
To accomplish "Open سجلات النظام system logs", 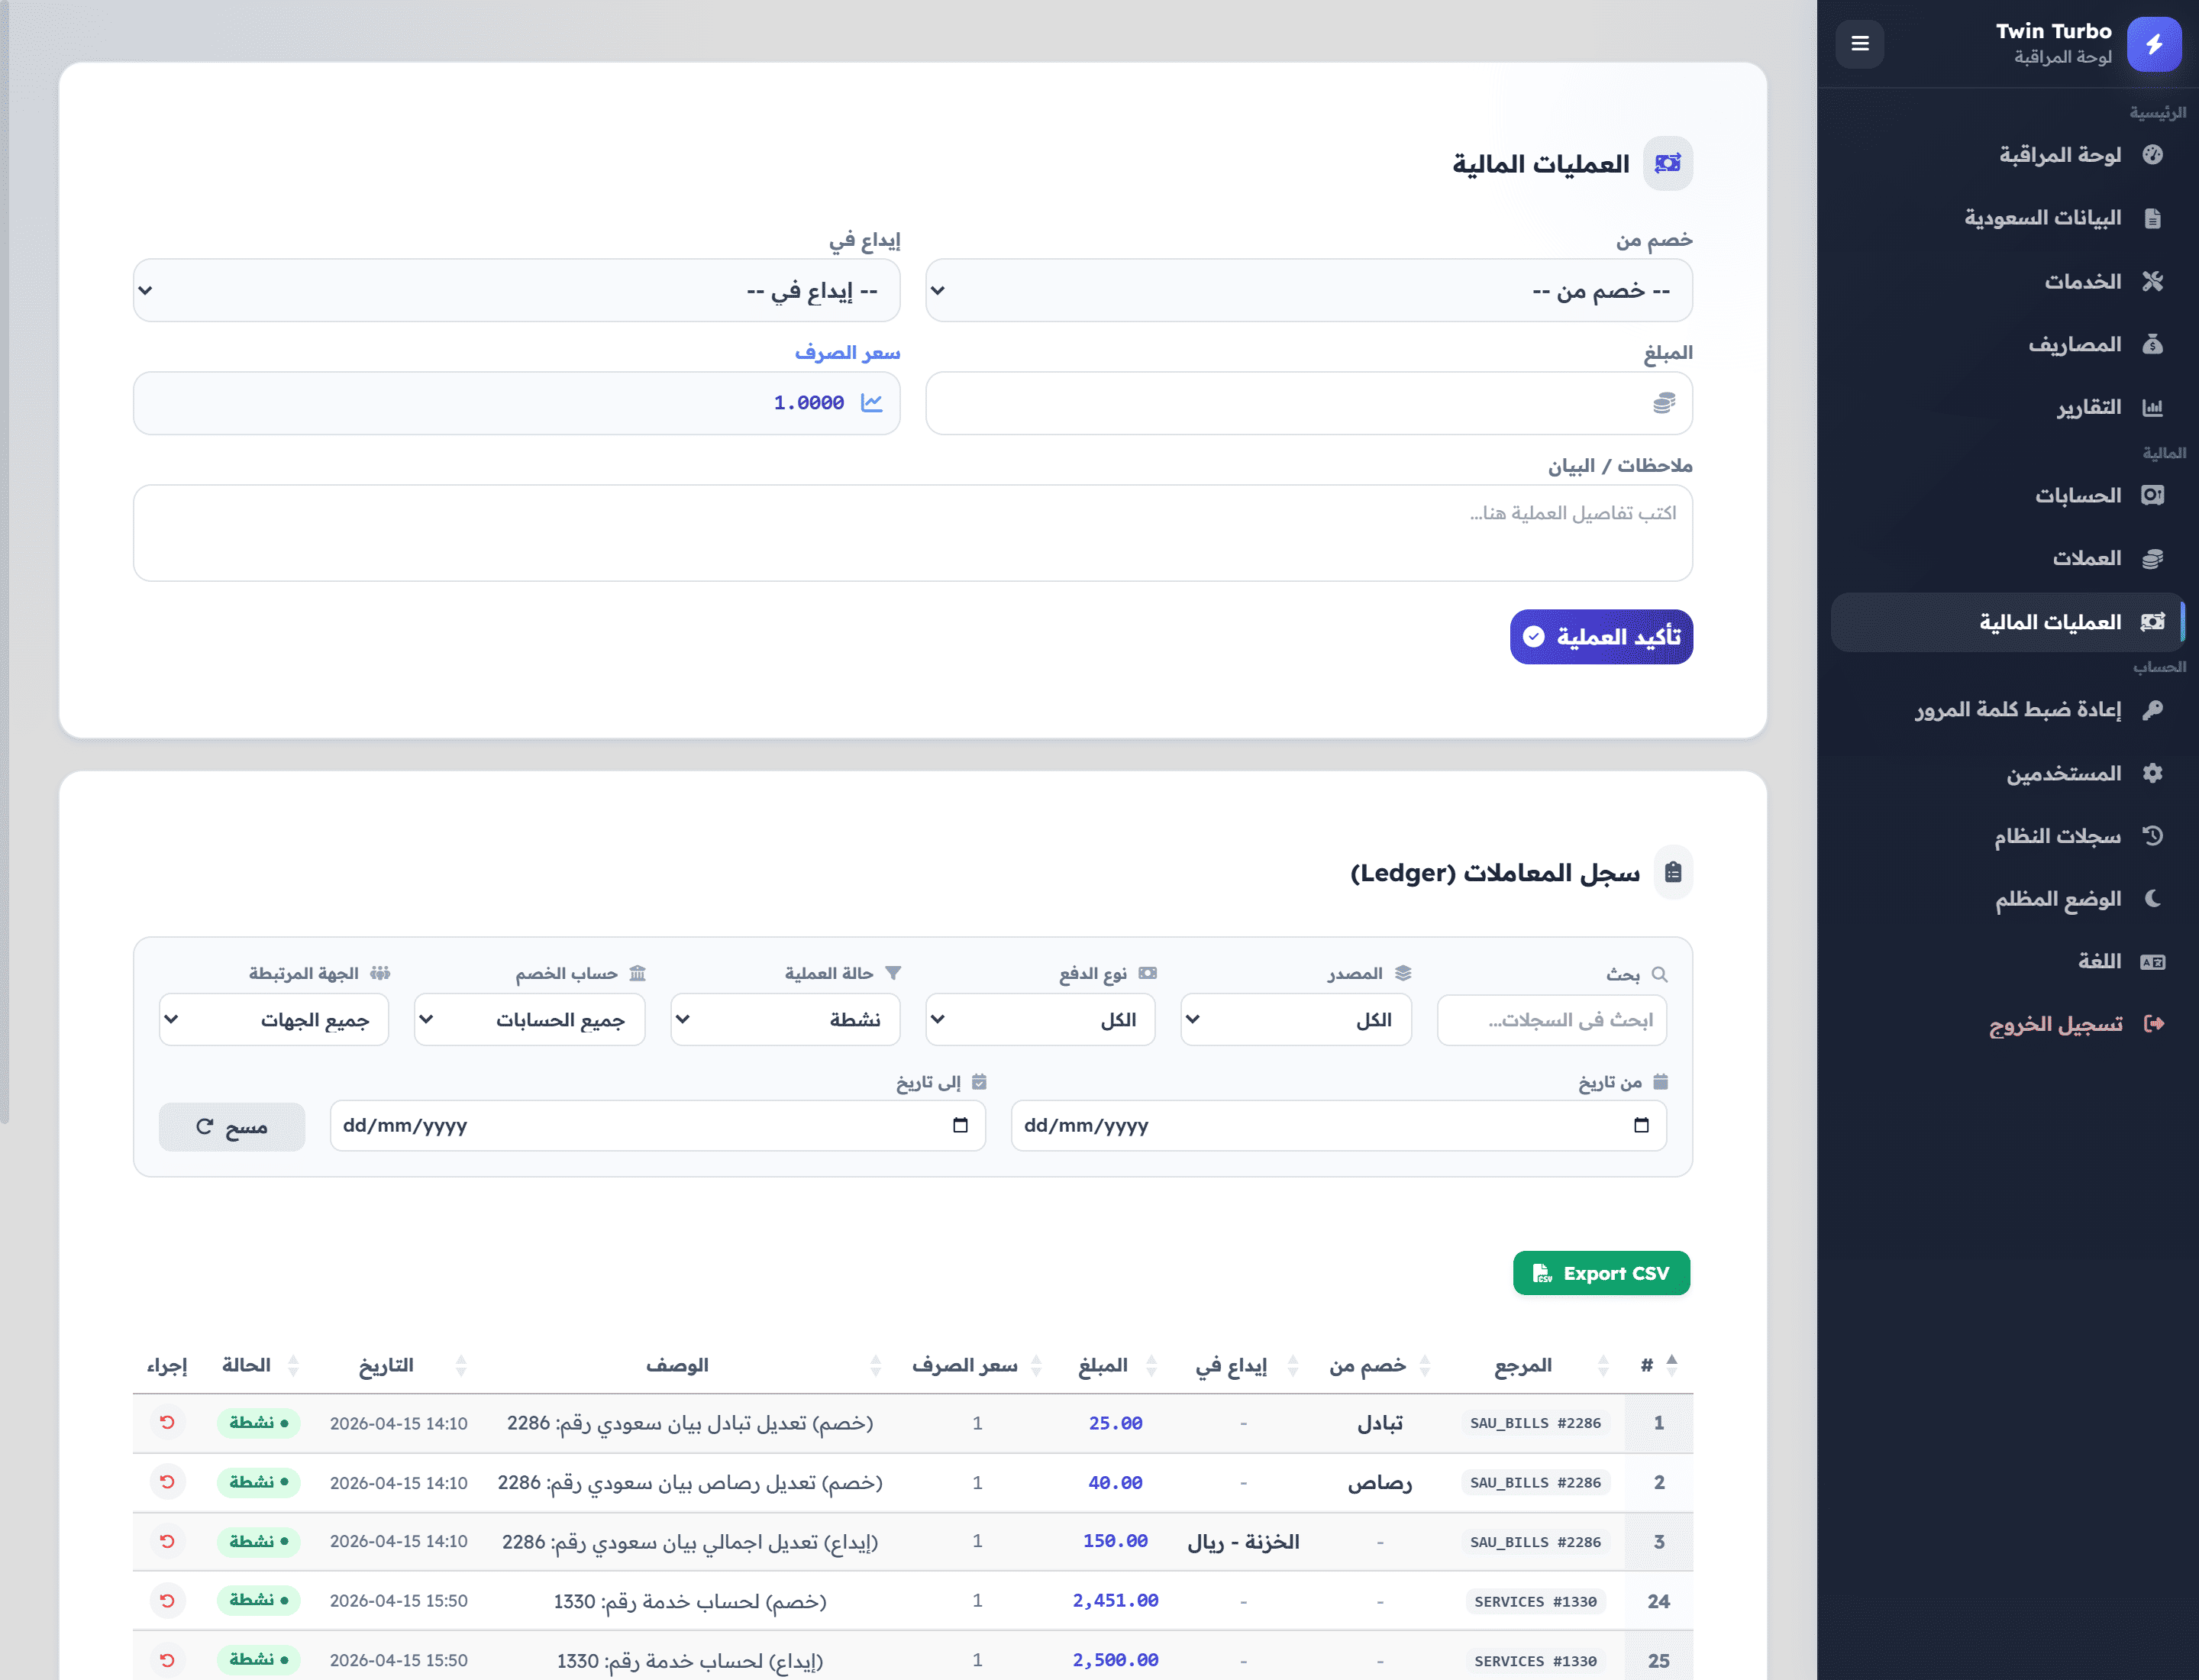I will [x=2008, y=837].
